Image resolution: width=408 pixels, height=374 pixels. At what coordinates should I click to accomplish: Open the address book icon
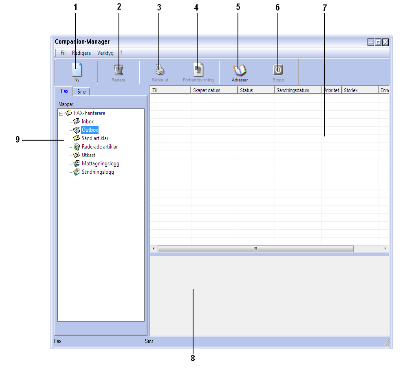coord(240,70)
